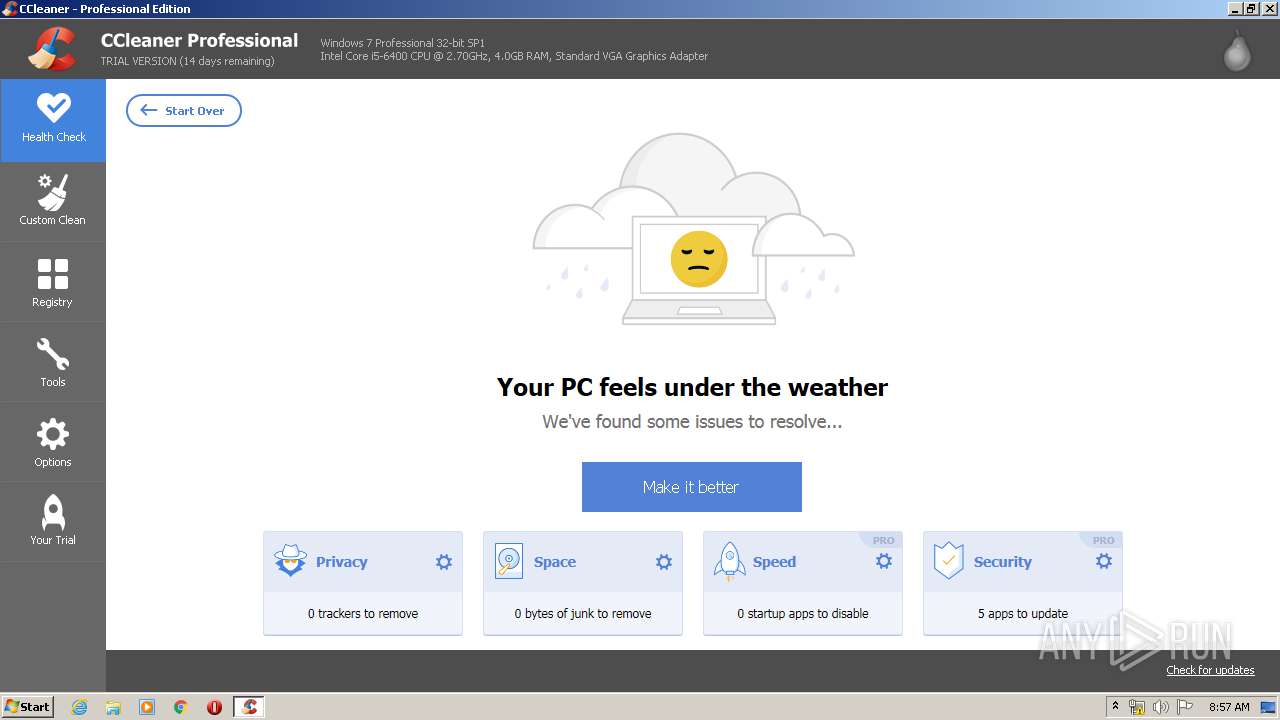Open the Custom Clean section
The width and height of the screenshot is (1280, 720).
point(53,201)
